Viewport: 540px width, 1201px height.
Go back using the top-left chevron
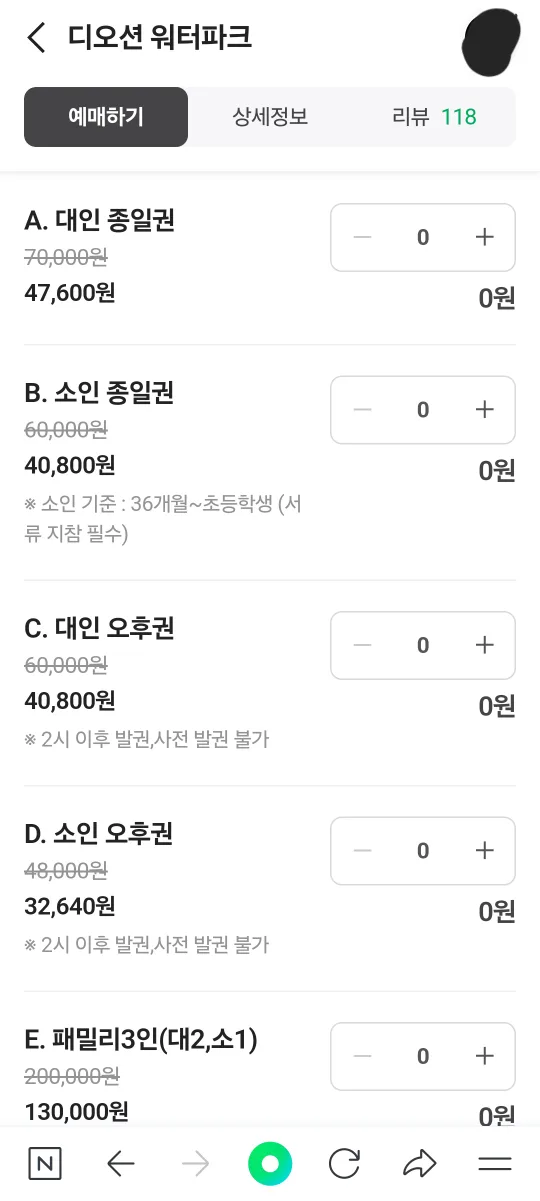pyautogui.click(x=37, y=38)
